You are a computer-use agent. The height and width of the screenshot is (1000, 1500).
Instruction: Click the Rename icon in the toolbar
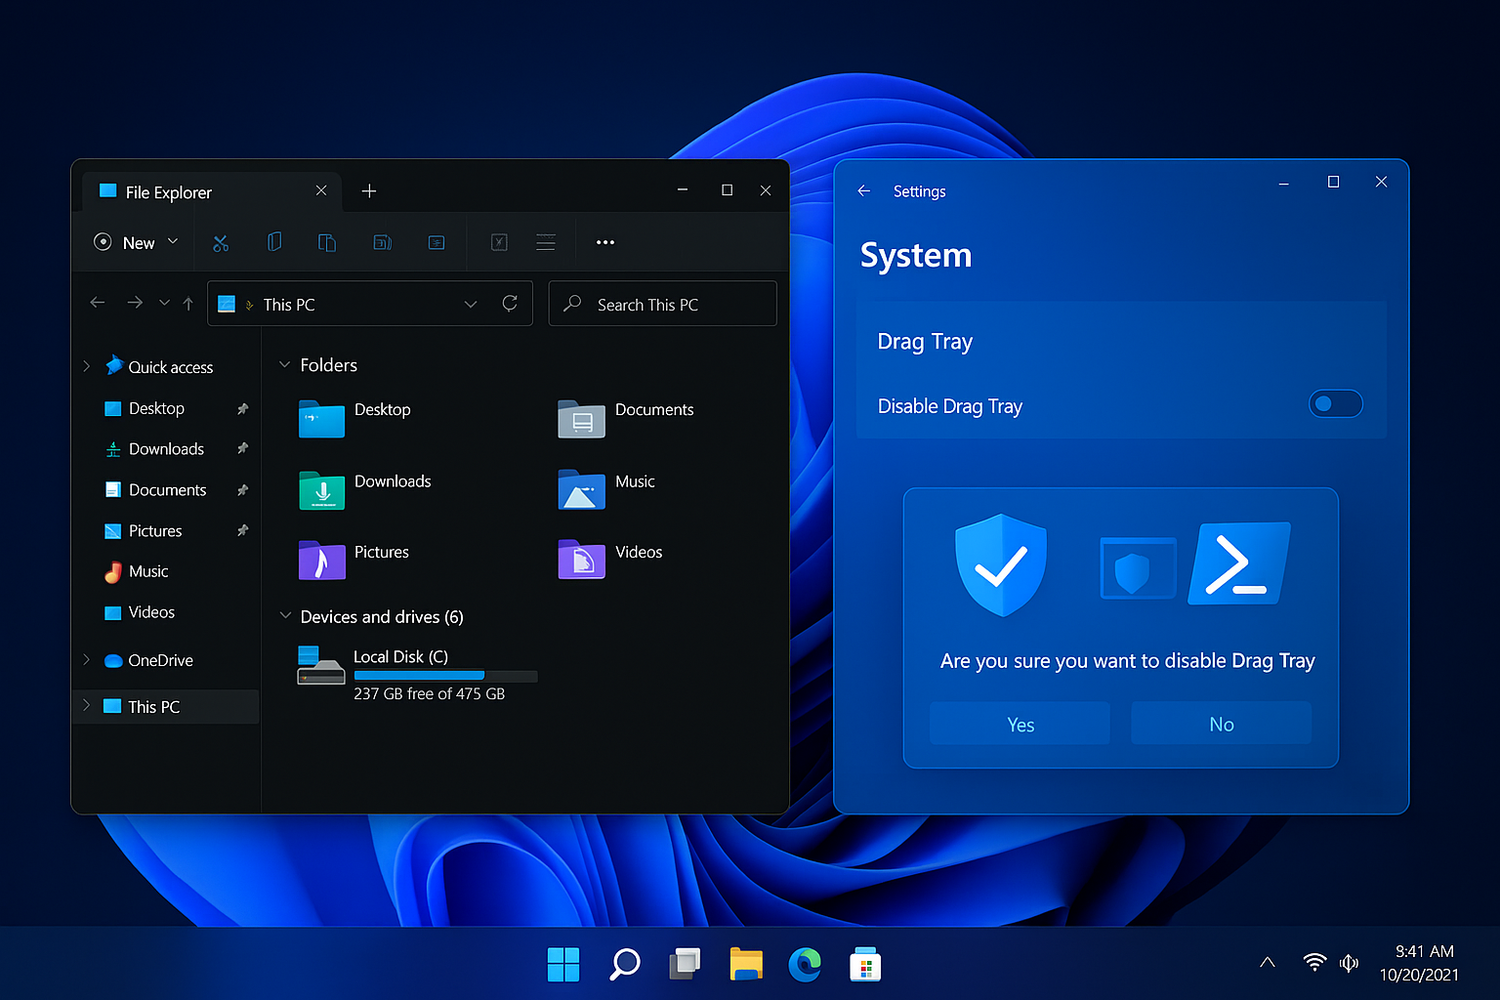[381, 242]
